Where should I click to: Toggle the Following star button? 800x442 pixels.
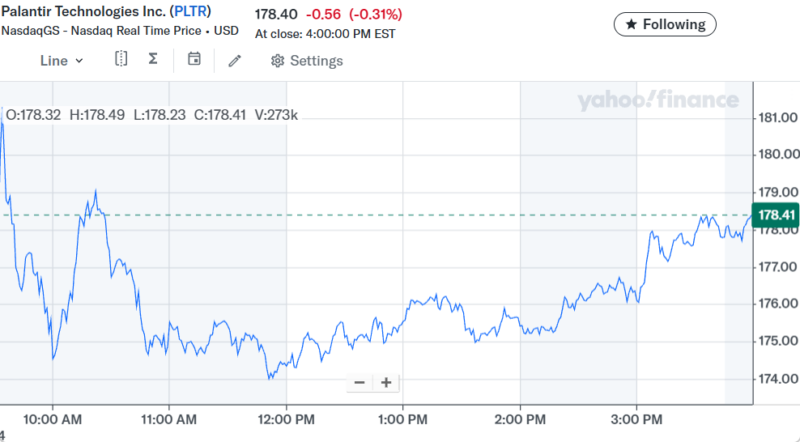(x=665, y=24)
